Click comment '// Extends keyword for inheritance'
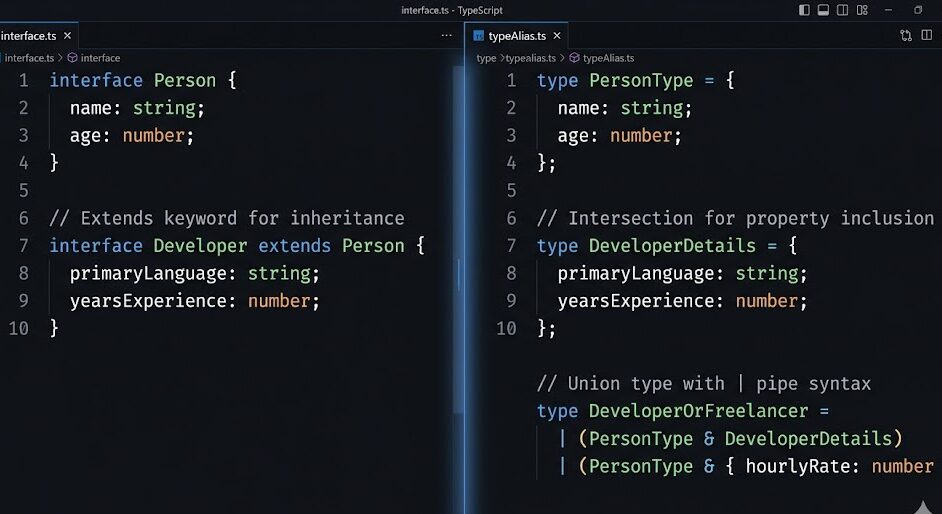The height and width of the screenshot is (514, 942). (227, 218)
